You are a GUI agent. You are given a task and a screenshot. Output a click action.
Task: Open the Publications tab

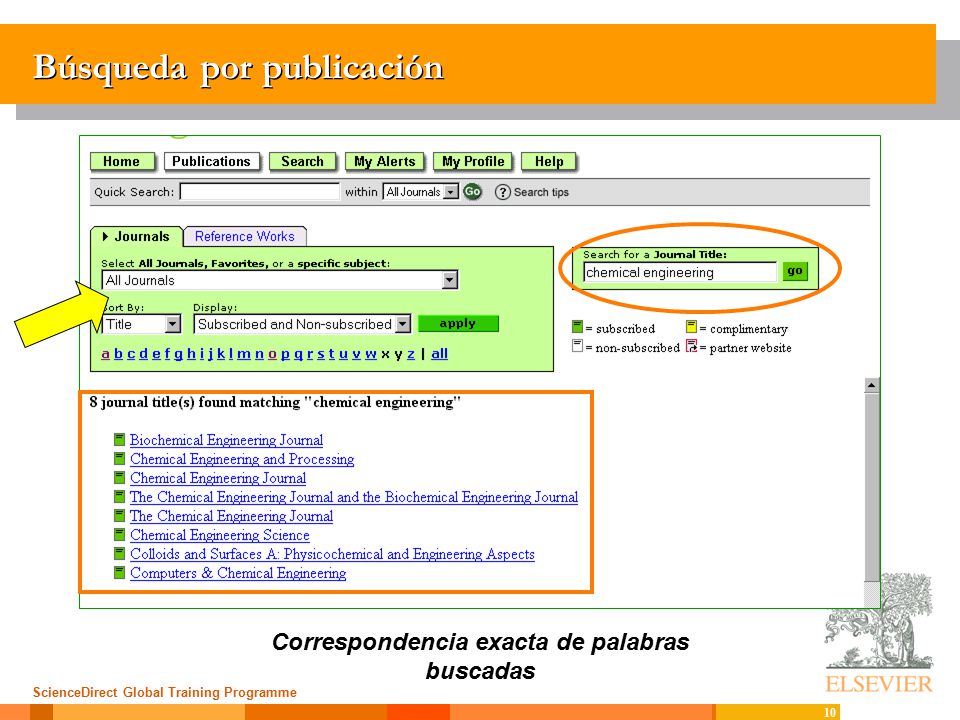pyautogui.click(x=211, y=162)
